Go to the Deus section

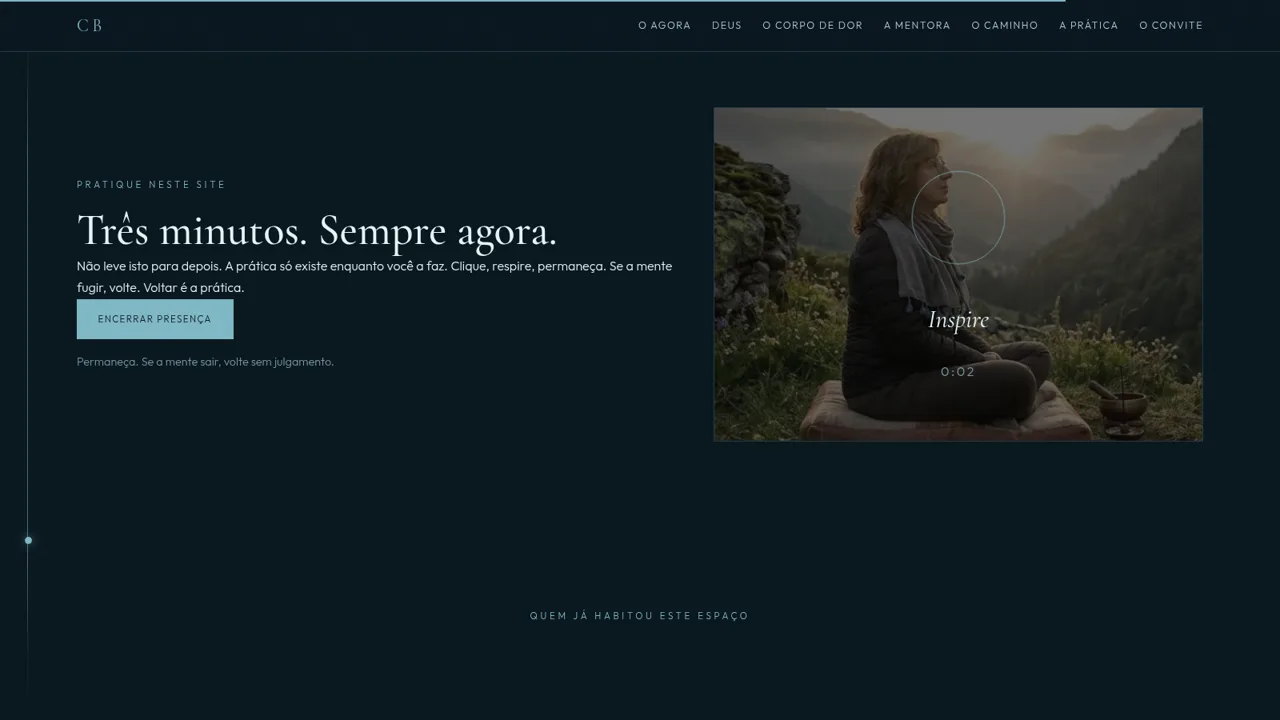coord(727,25)
